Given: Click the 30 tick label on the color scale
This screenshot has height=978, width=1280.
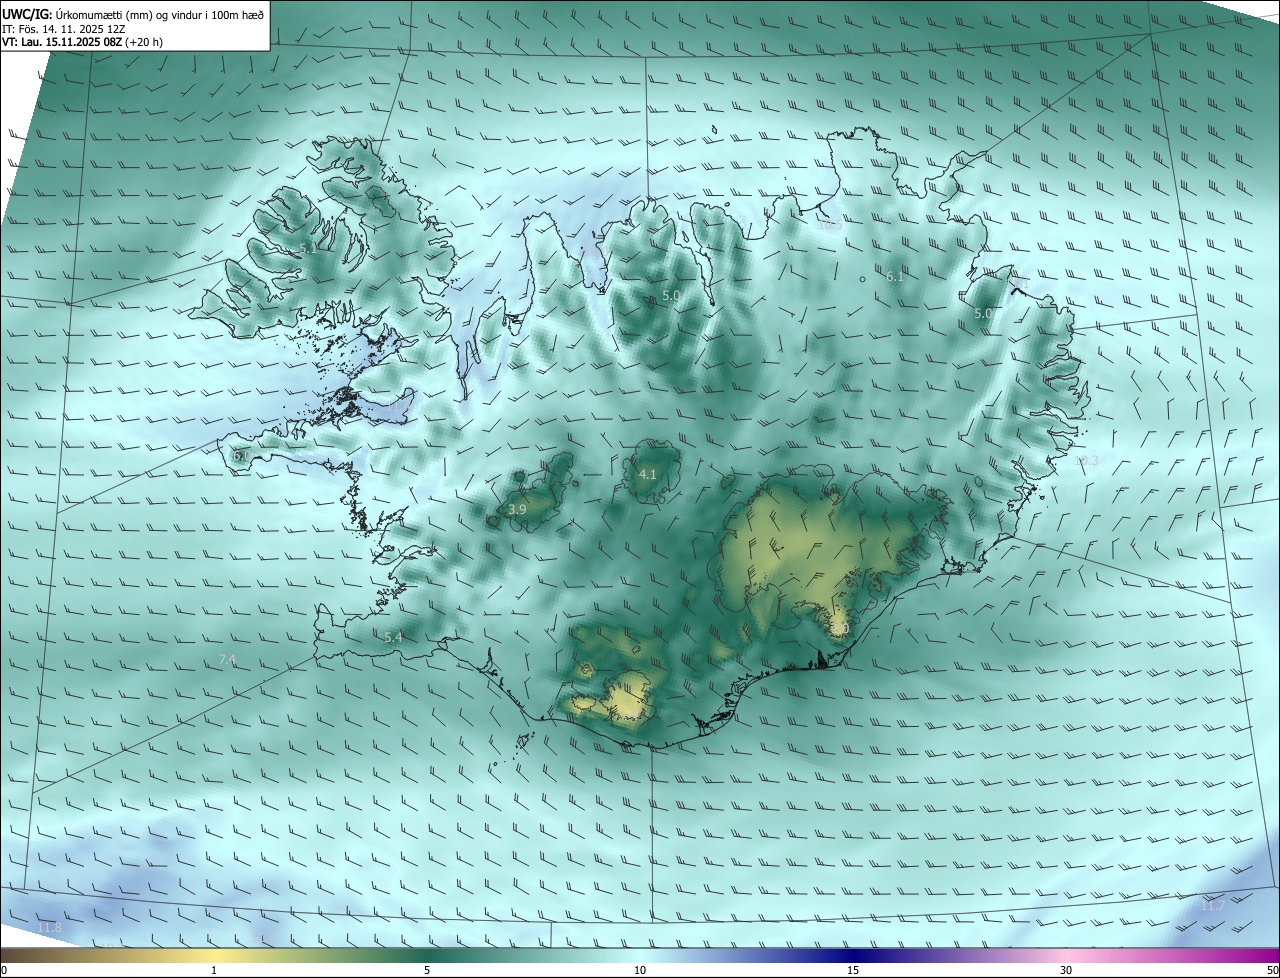Looking at the screenshot, I should click(1066, 971).
